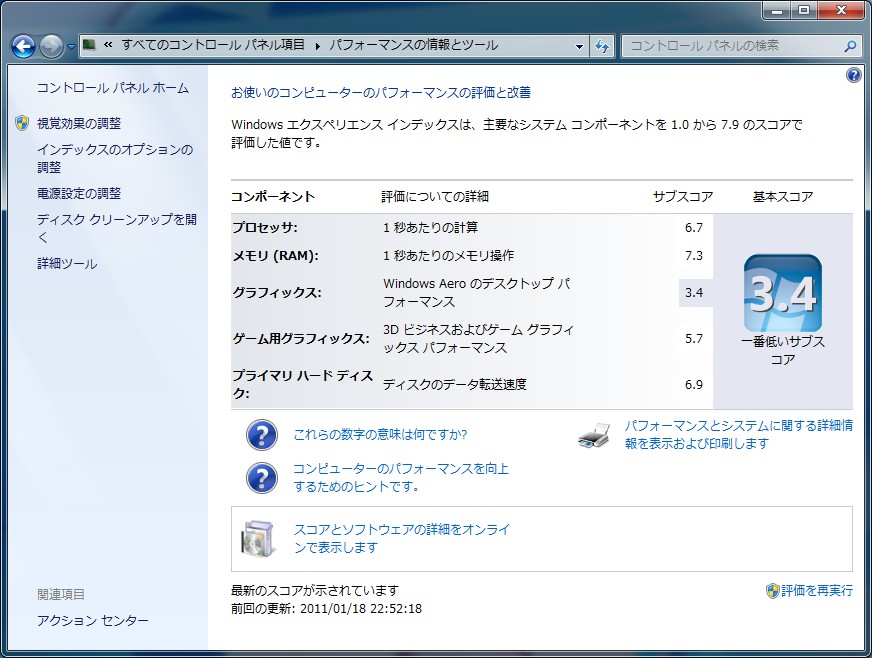
Task: Click the メモリ (RAM): row label
Action: point(275,256)
